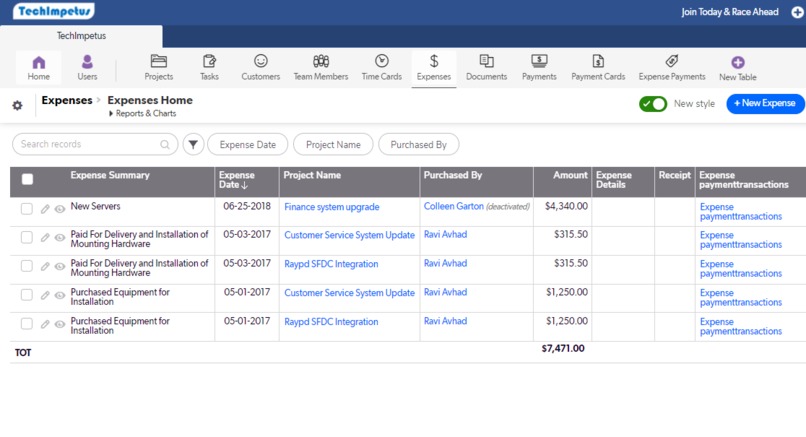The image size is (806, 437).
Task: Click the filter funnel icon
Action: 193,144
